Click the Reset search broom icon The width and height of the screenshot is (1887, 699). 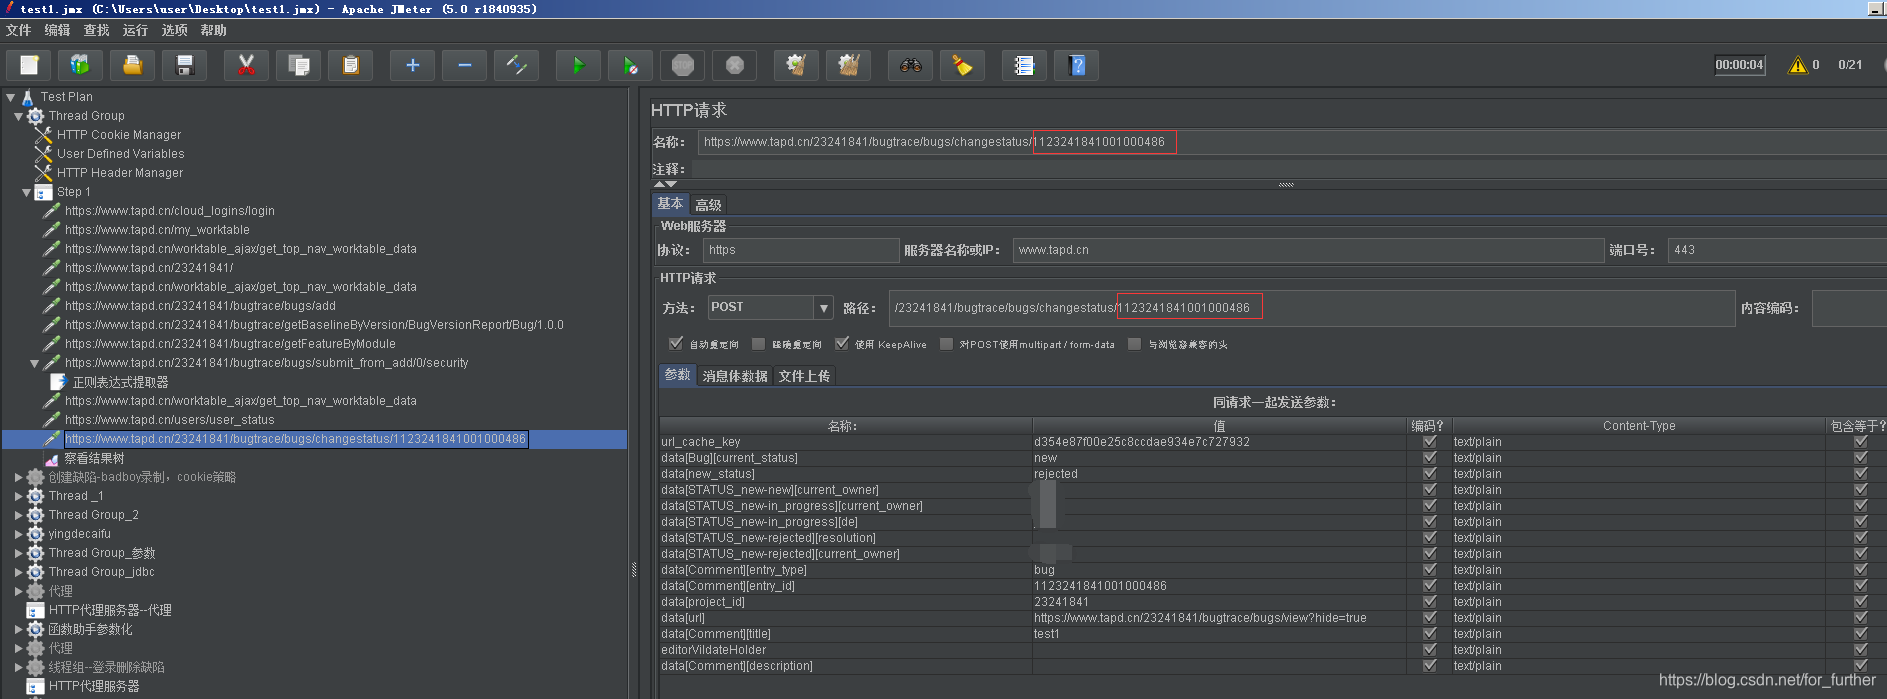point(962,66)
